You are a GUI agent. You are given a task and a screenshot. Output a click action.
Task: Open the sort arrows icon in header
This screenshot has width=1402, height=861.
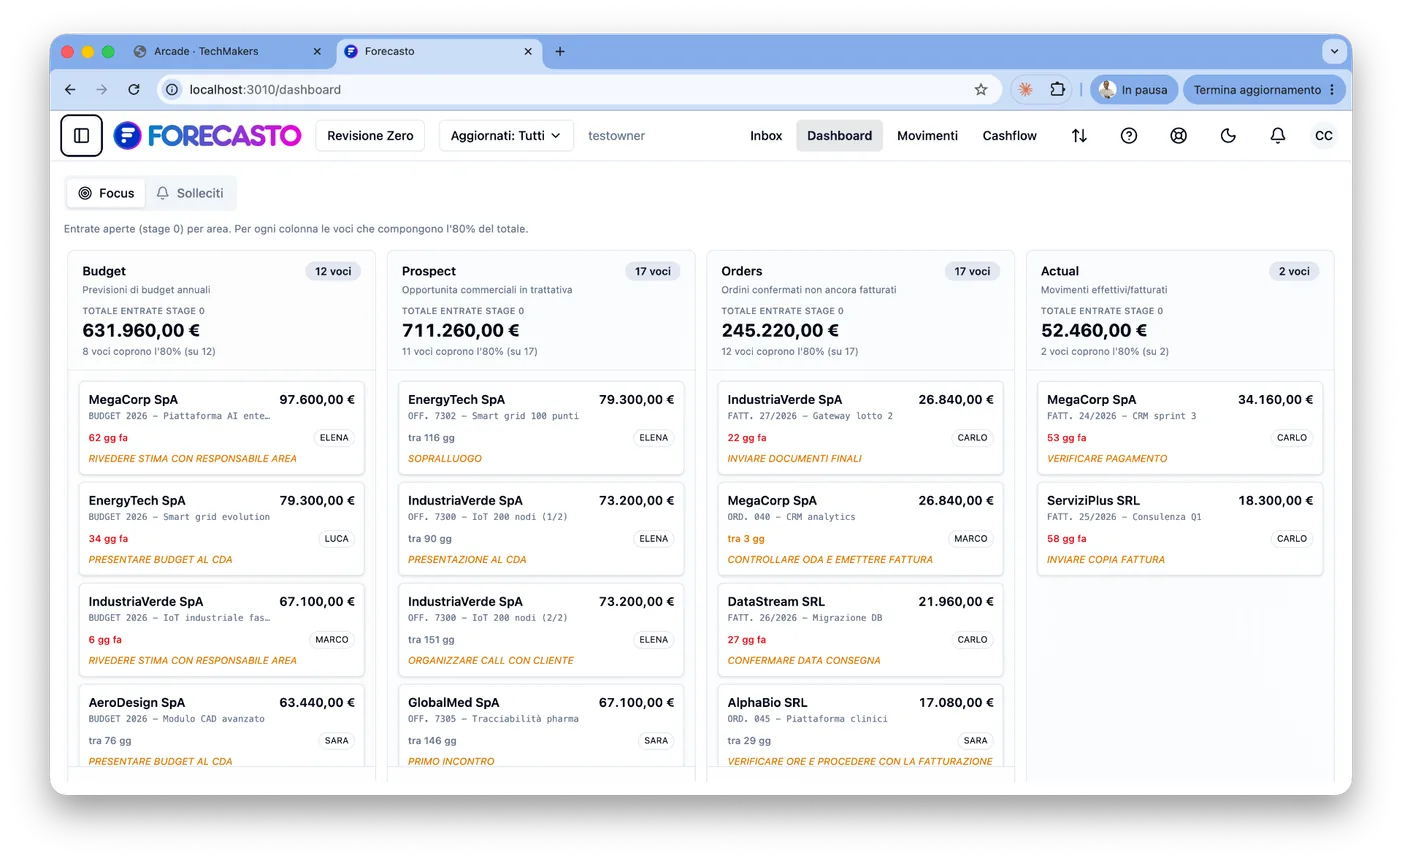pyautogui.click(x=1079, y=136)
